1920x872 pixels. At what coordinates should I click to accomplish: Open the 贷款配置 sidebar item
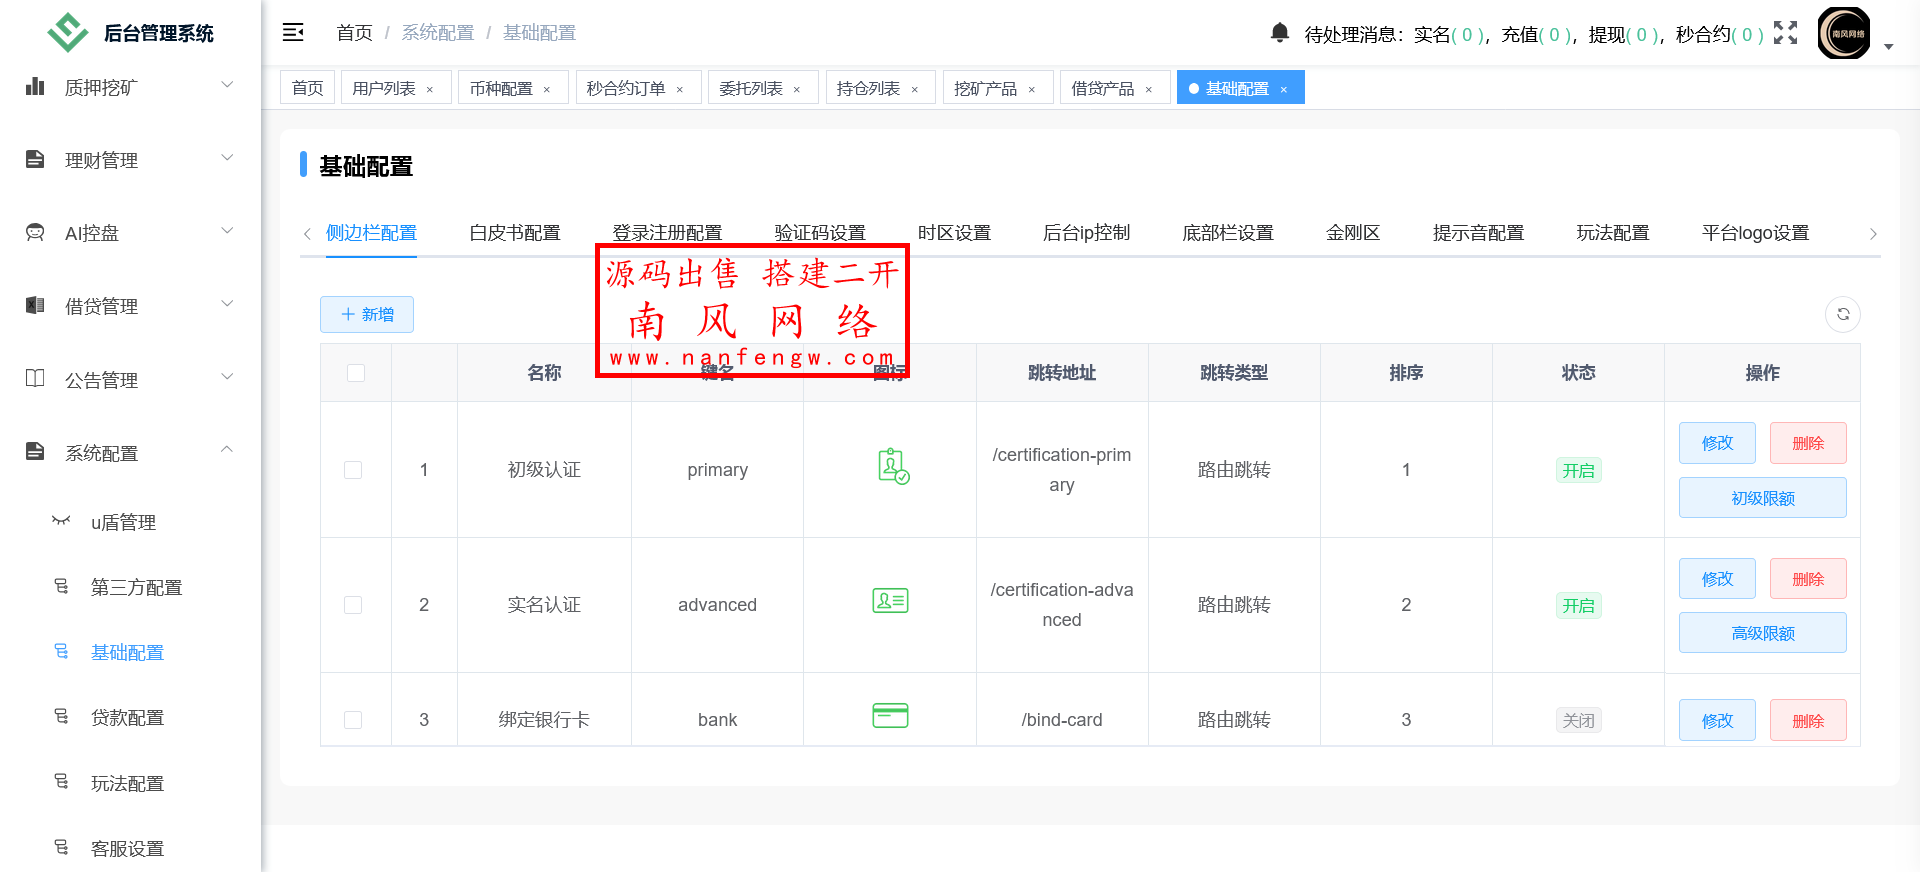(127, 717)
